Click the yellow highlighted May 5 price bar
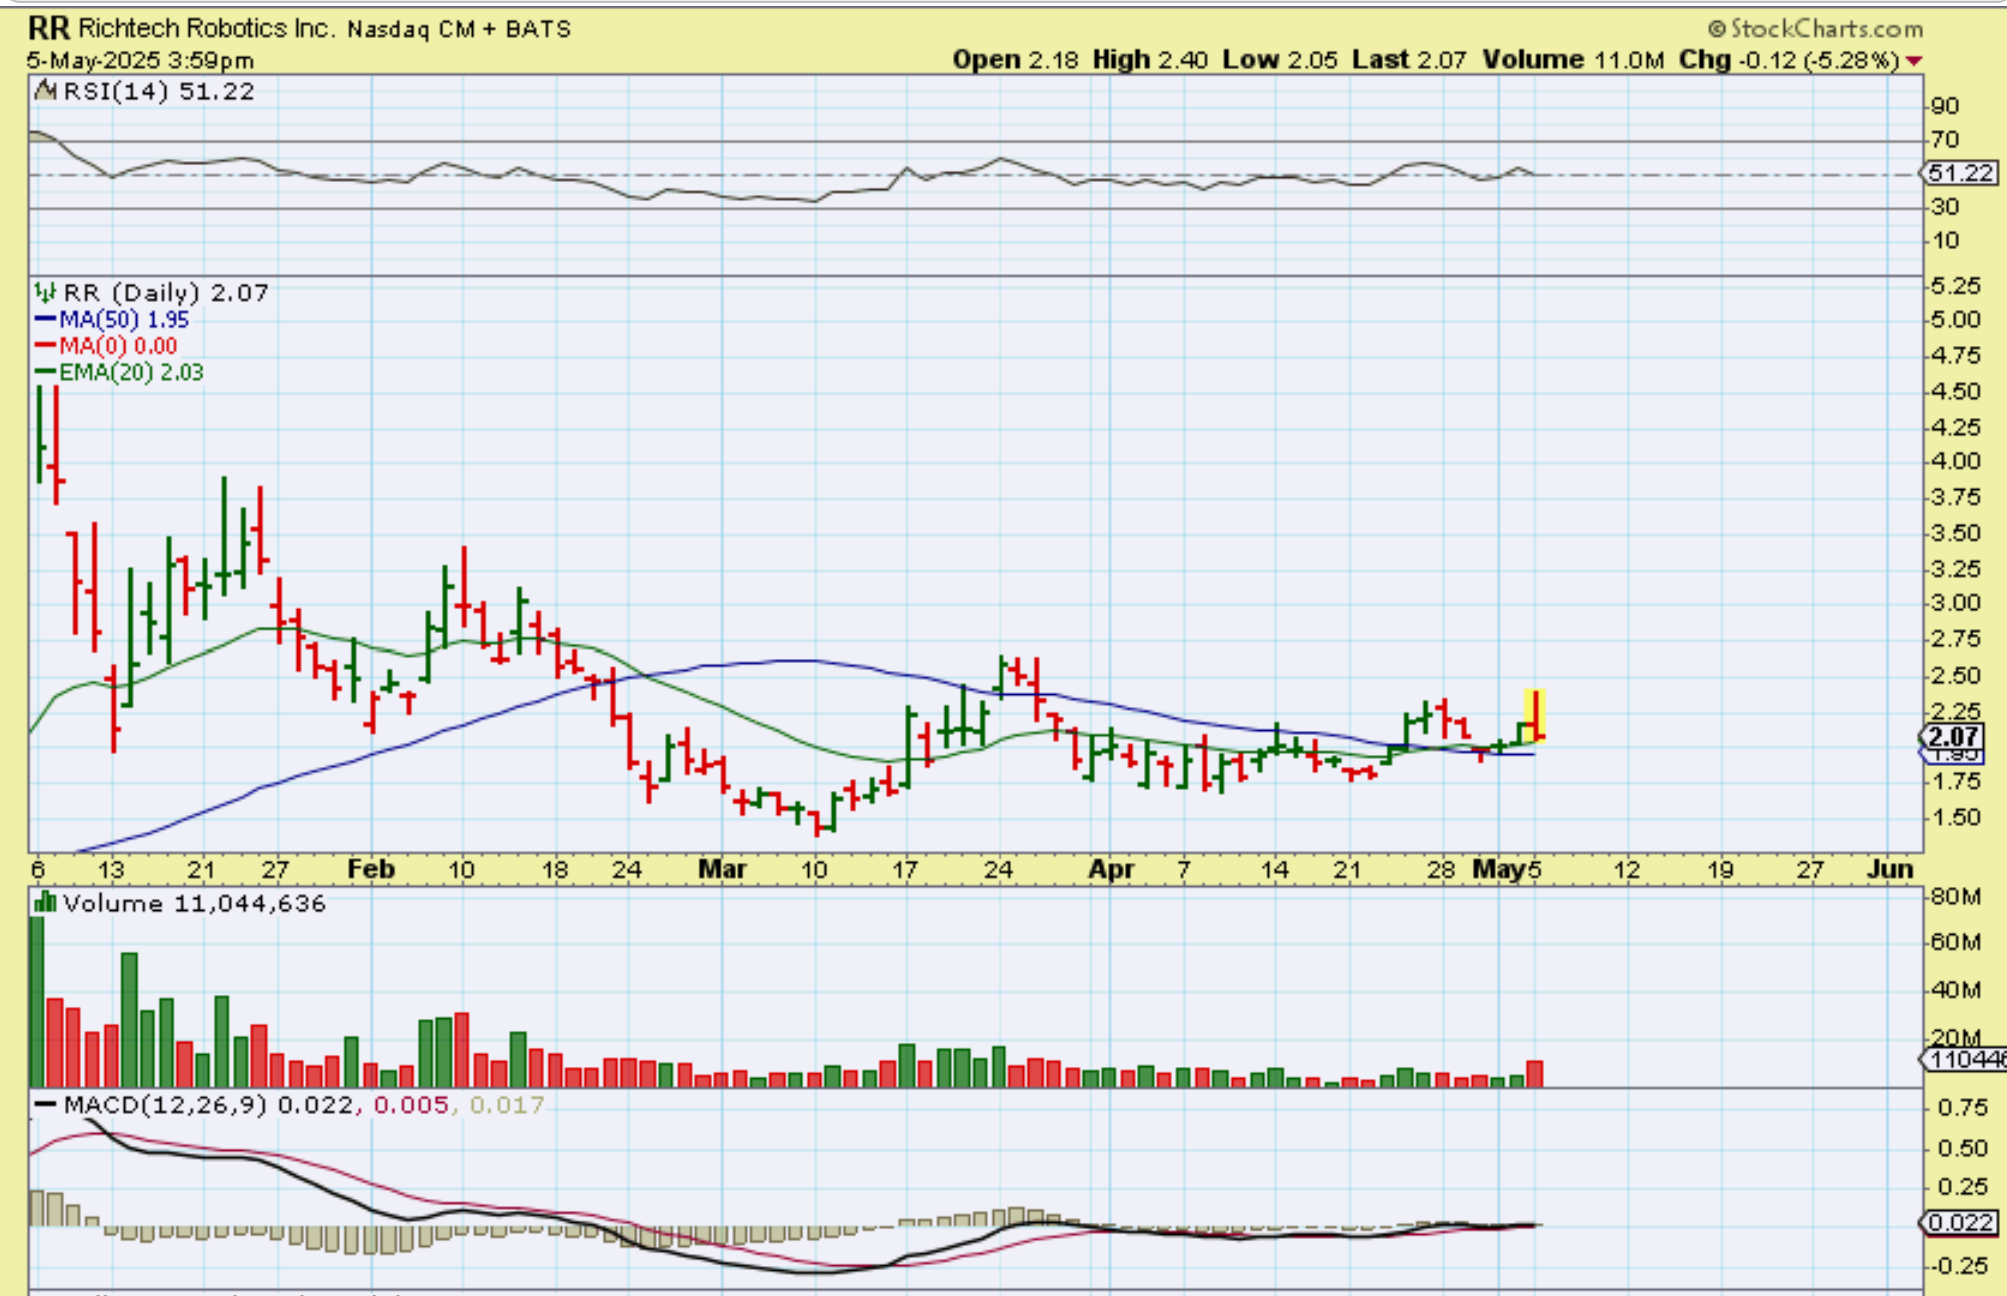 coord(1535,715)
